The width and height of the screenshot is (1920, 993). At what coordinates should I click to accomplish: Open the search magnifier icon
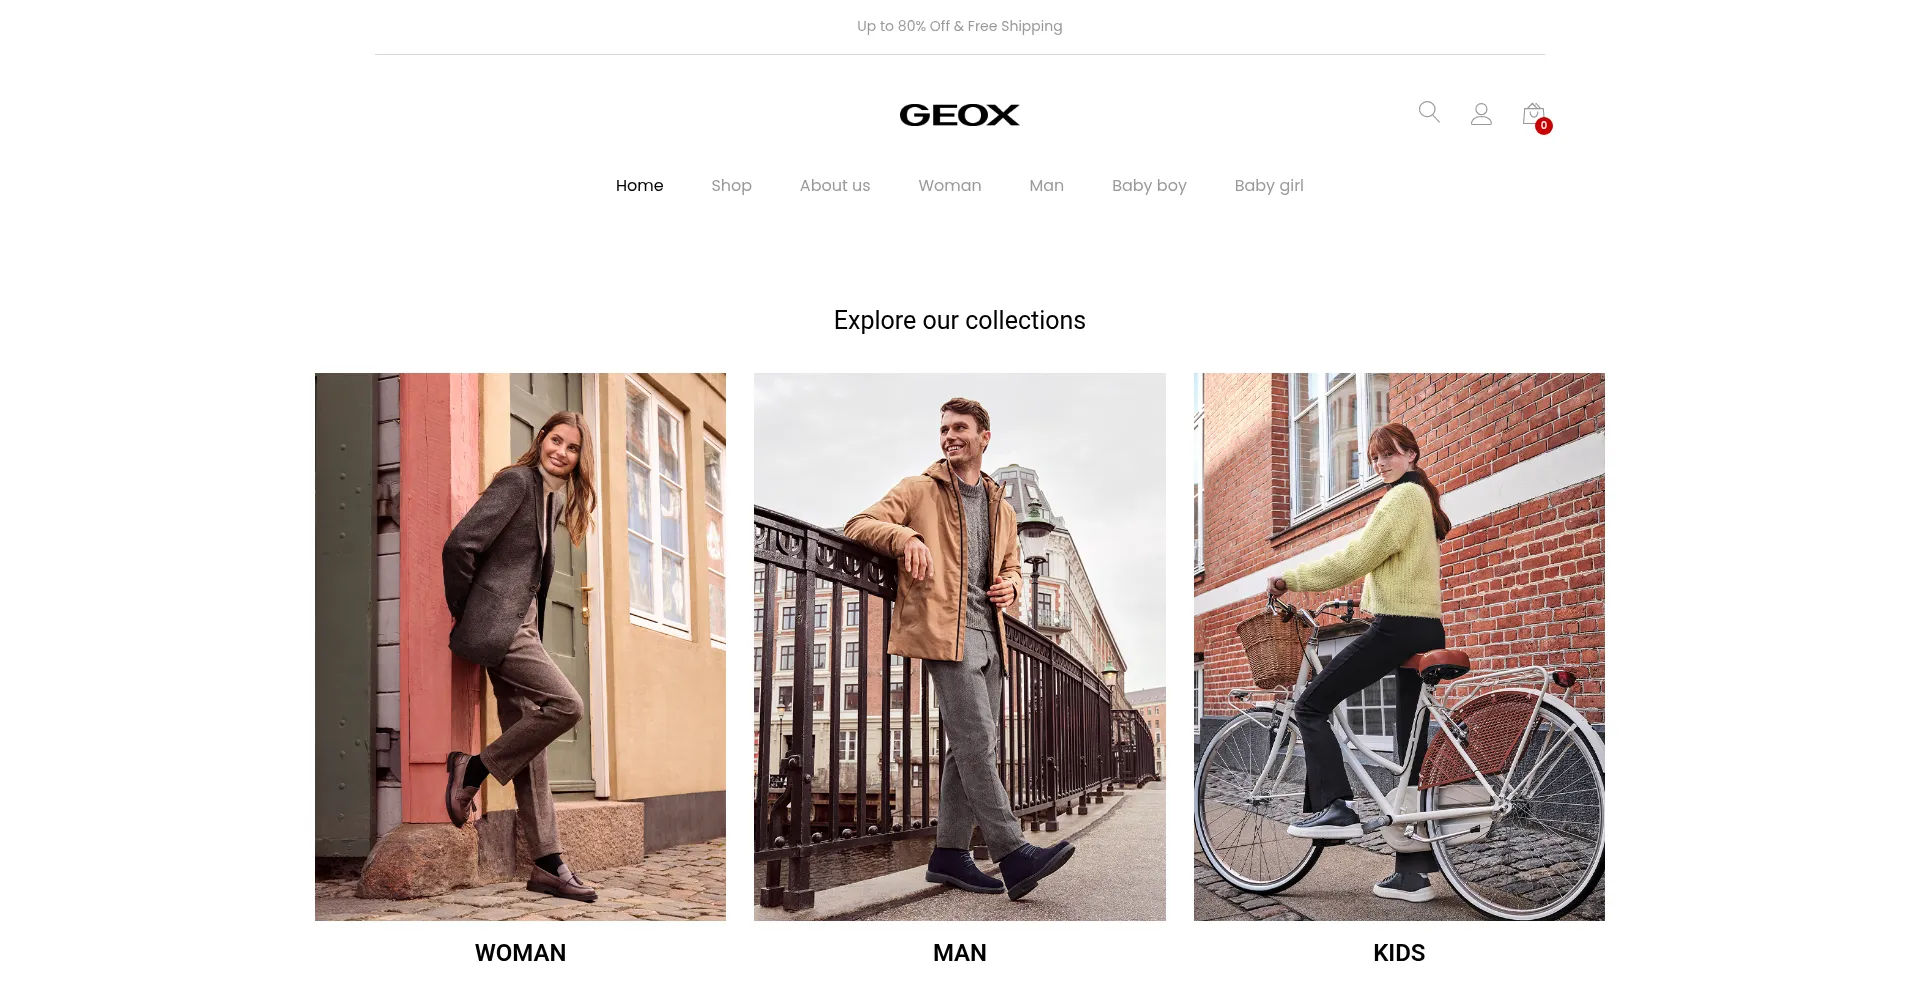point(1429,112)
